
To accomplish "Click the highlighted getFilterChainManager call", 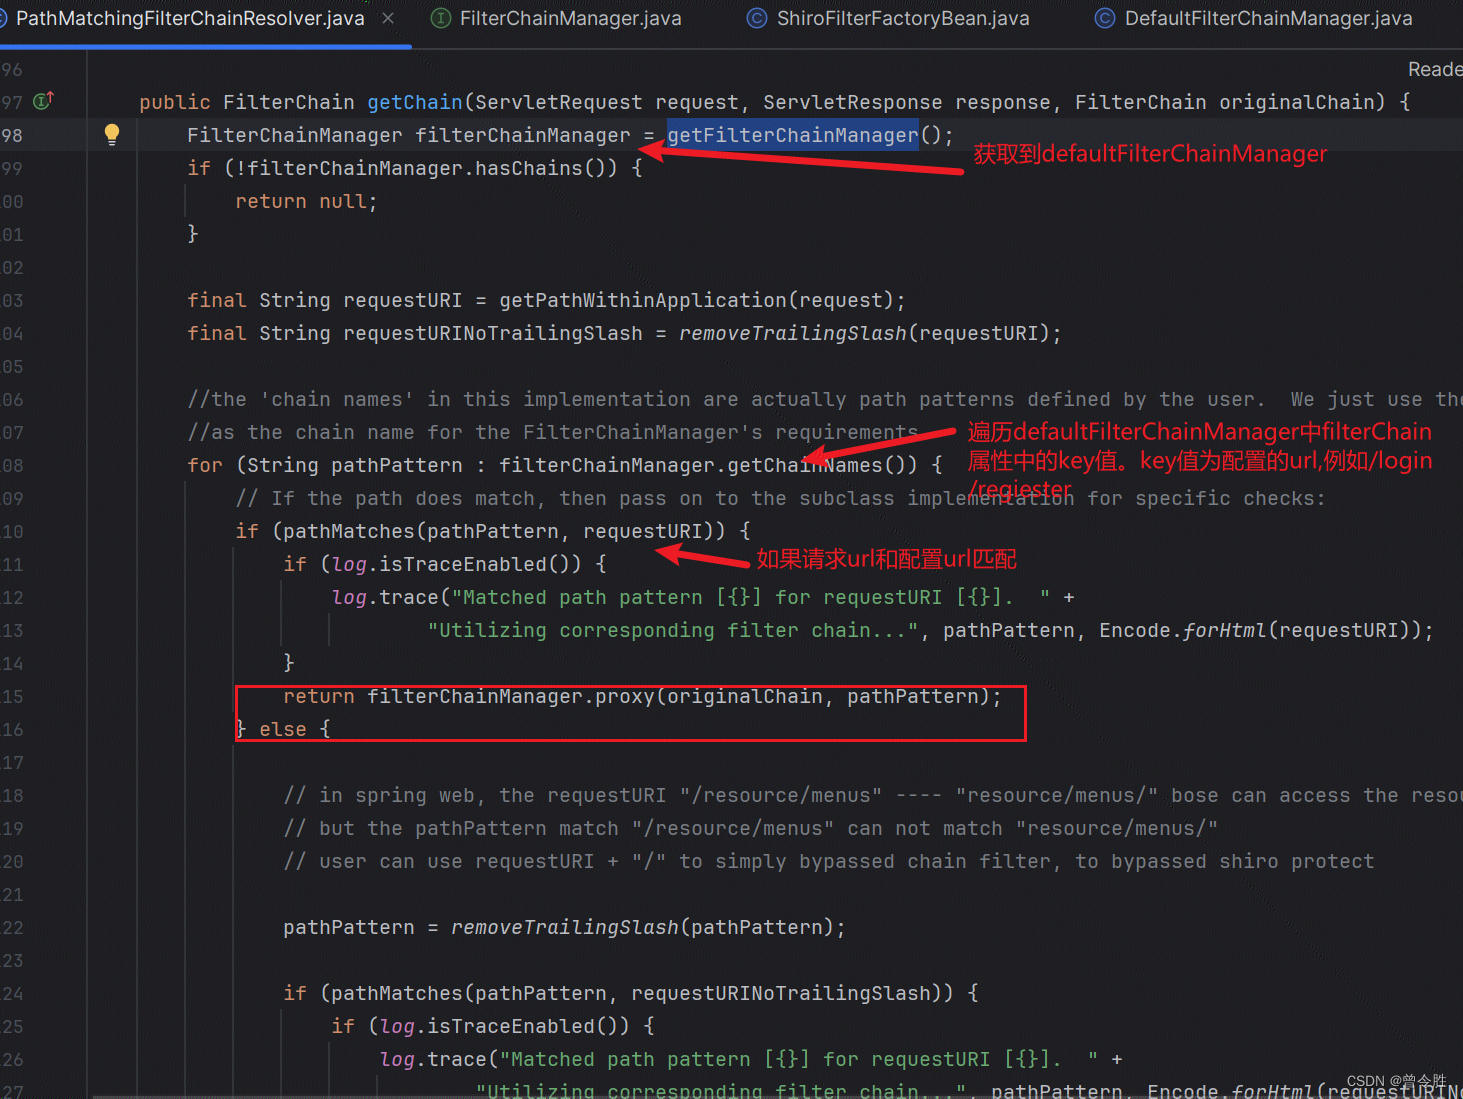I will click(x=792, y=135).
